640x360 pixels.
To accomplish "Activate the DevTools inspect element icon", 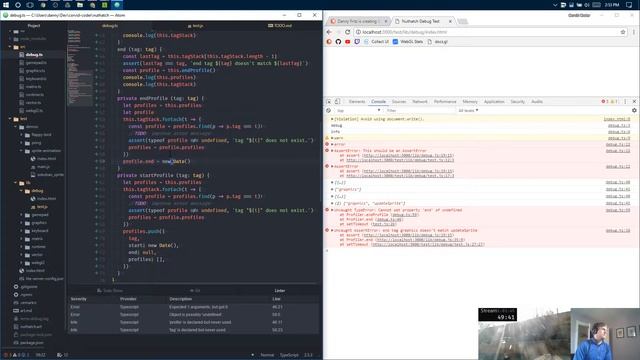I will (329, 101).
